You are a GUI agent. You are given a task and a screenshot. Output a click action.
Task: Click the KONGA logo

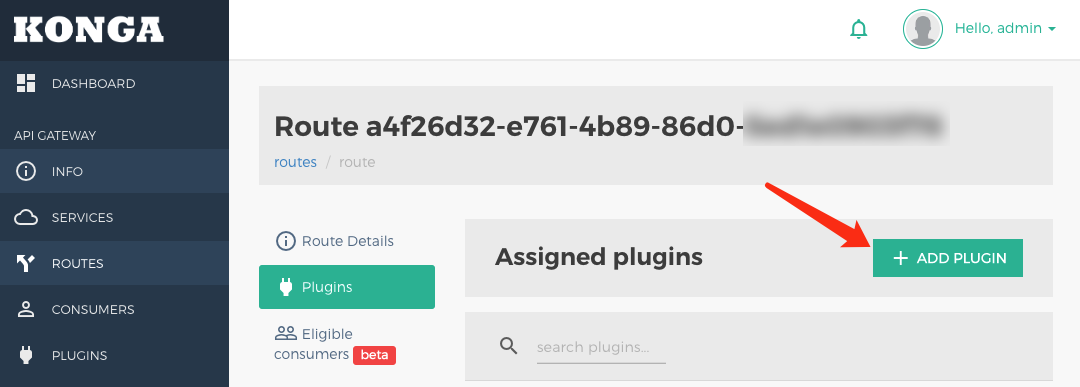pos(89,30)
